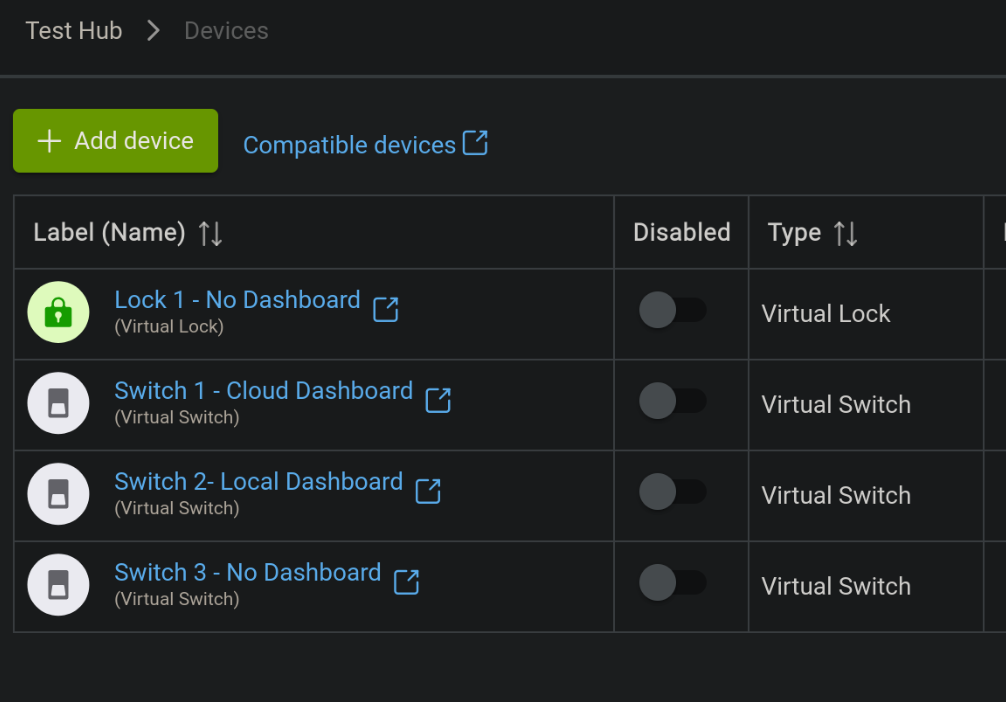Image resolution: width=1006 pixels, height=702 pixels.
Task: Sort table by Type column arrows
Action: tap(846, 233)
